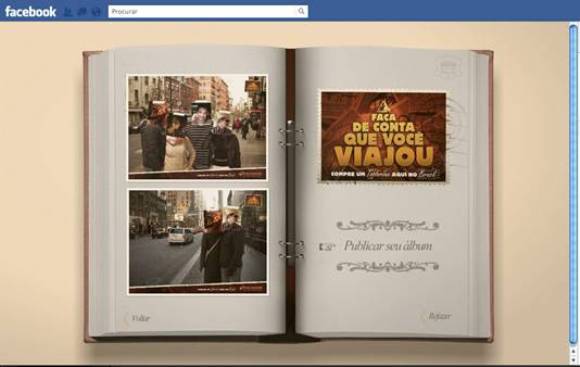580x367 pixels.
Task: Click the ornament above Publicar seu álbum
Action: tap(388, 225)
